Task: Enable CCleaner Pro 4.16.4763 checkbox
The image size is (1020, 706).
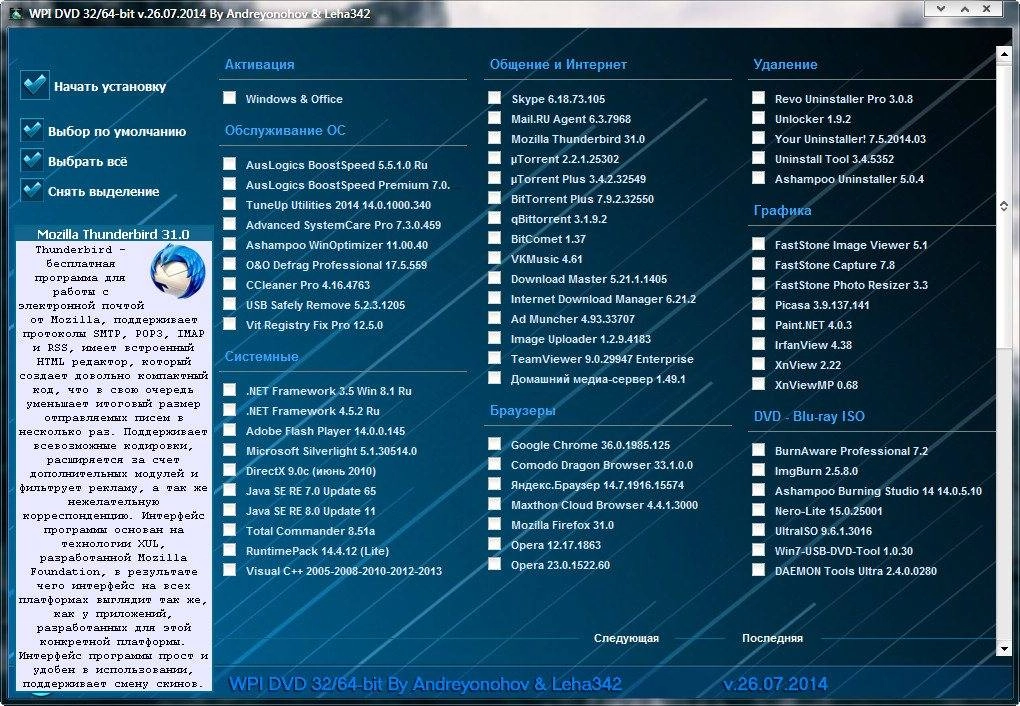Action: pyautogui.click(x=230, y=284)
